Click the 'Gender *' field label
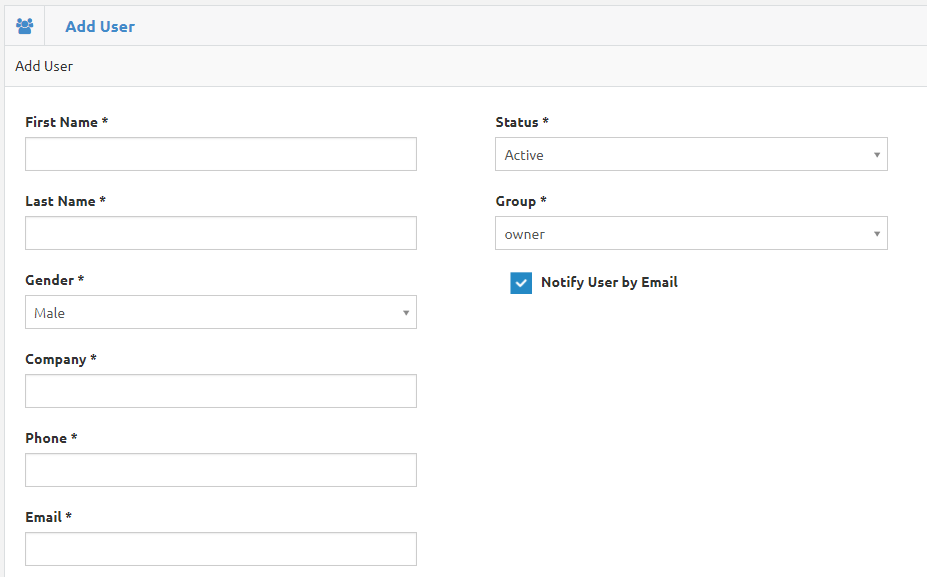 tap(54, 280)
